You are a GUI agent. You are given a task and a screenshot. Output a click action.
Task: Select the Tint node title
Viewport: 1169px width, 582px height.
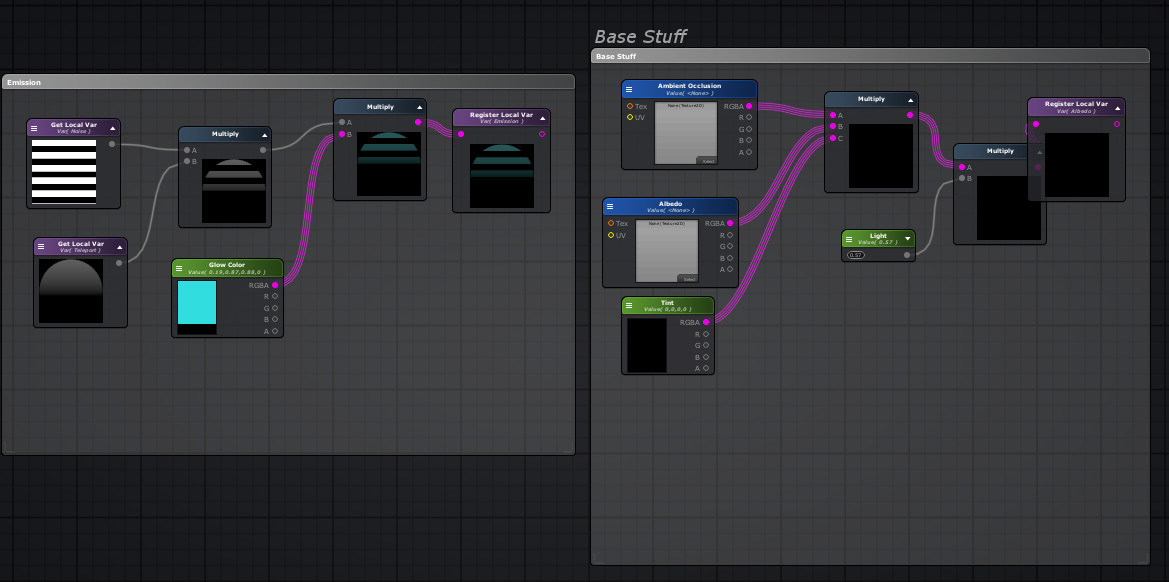point(667,303)
